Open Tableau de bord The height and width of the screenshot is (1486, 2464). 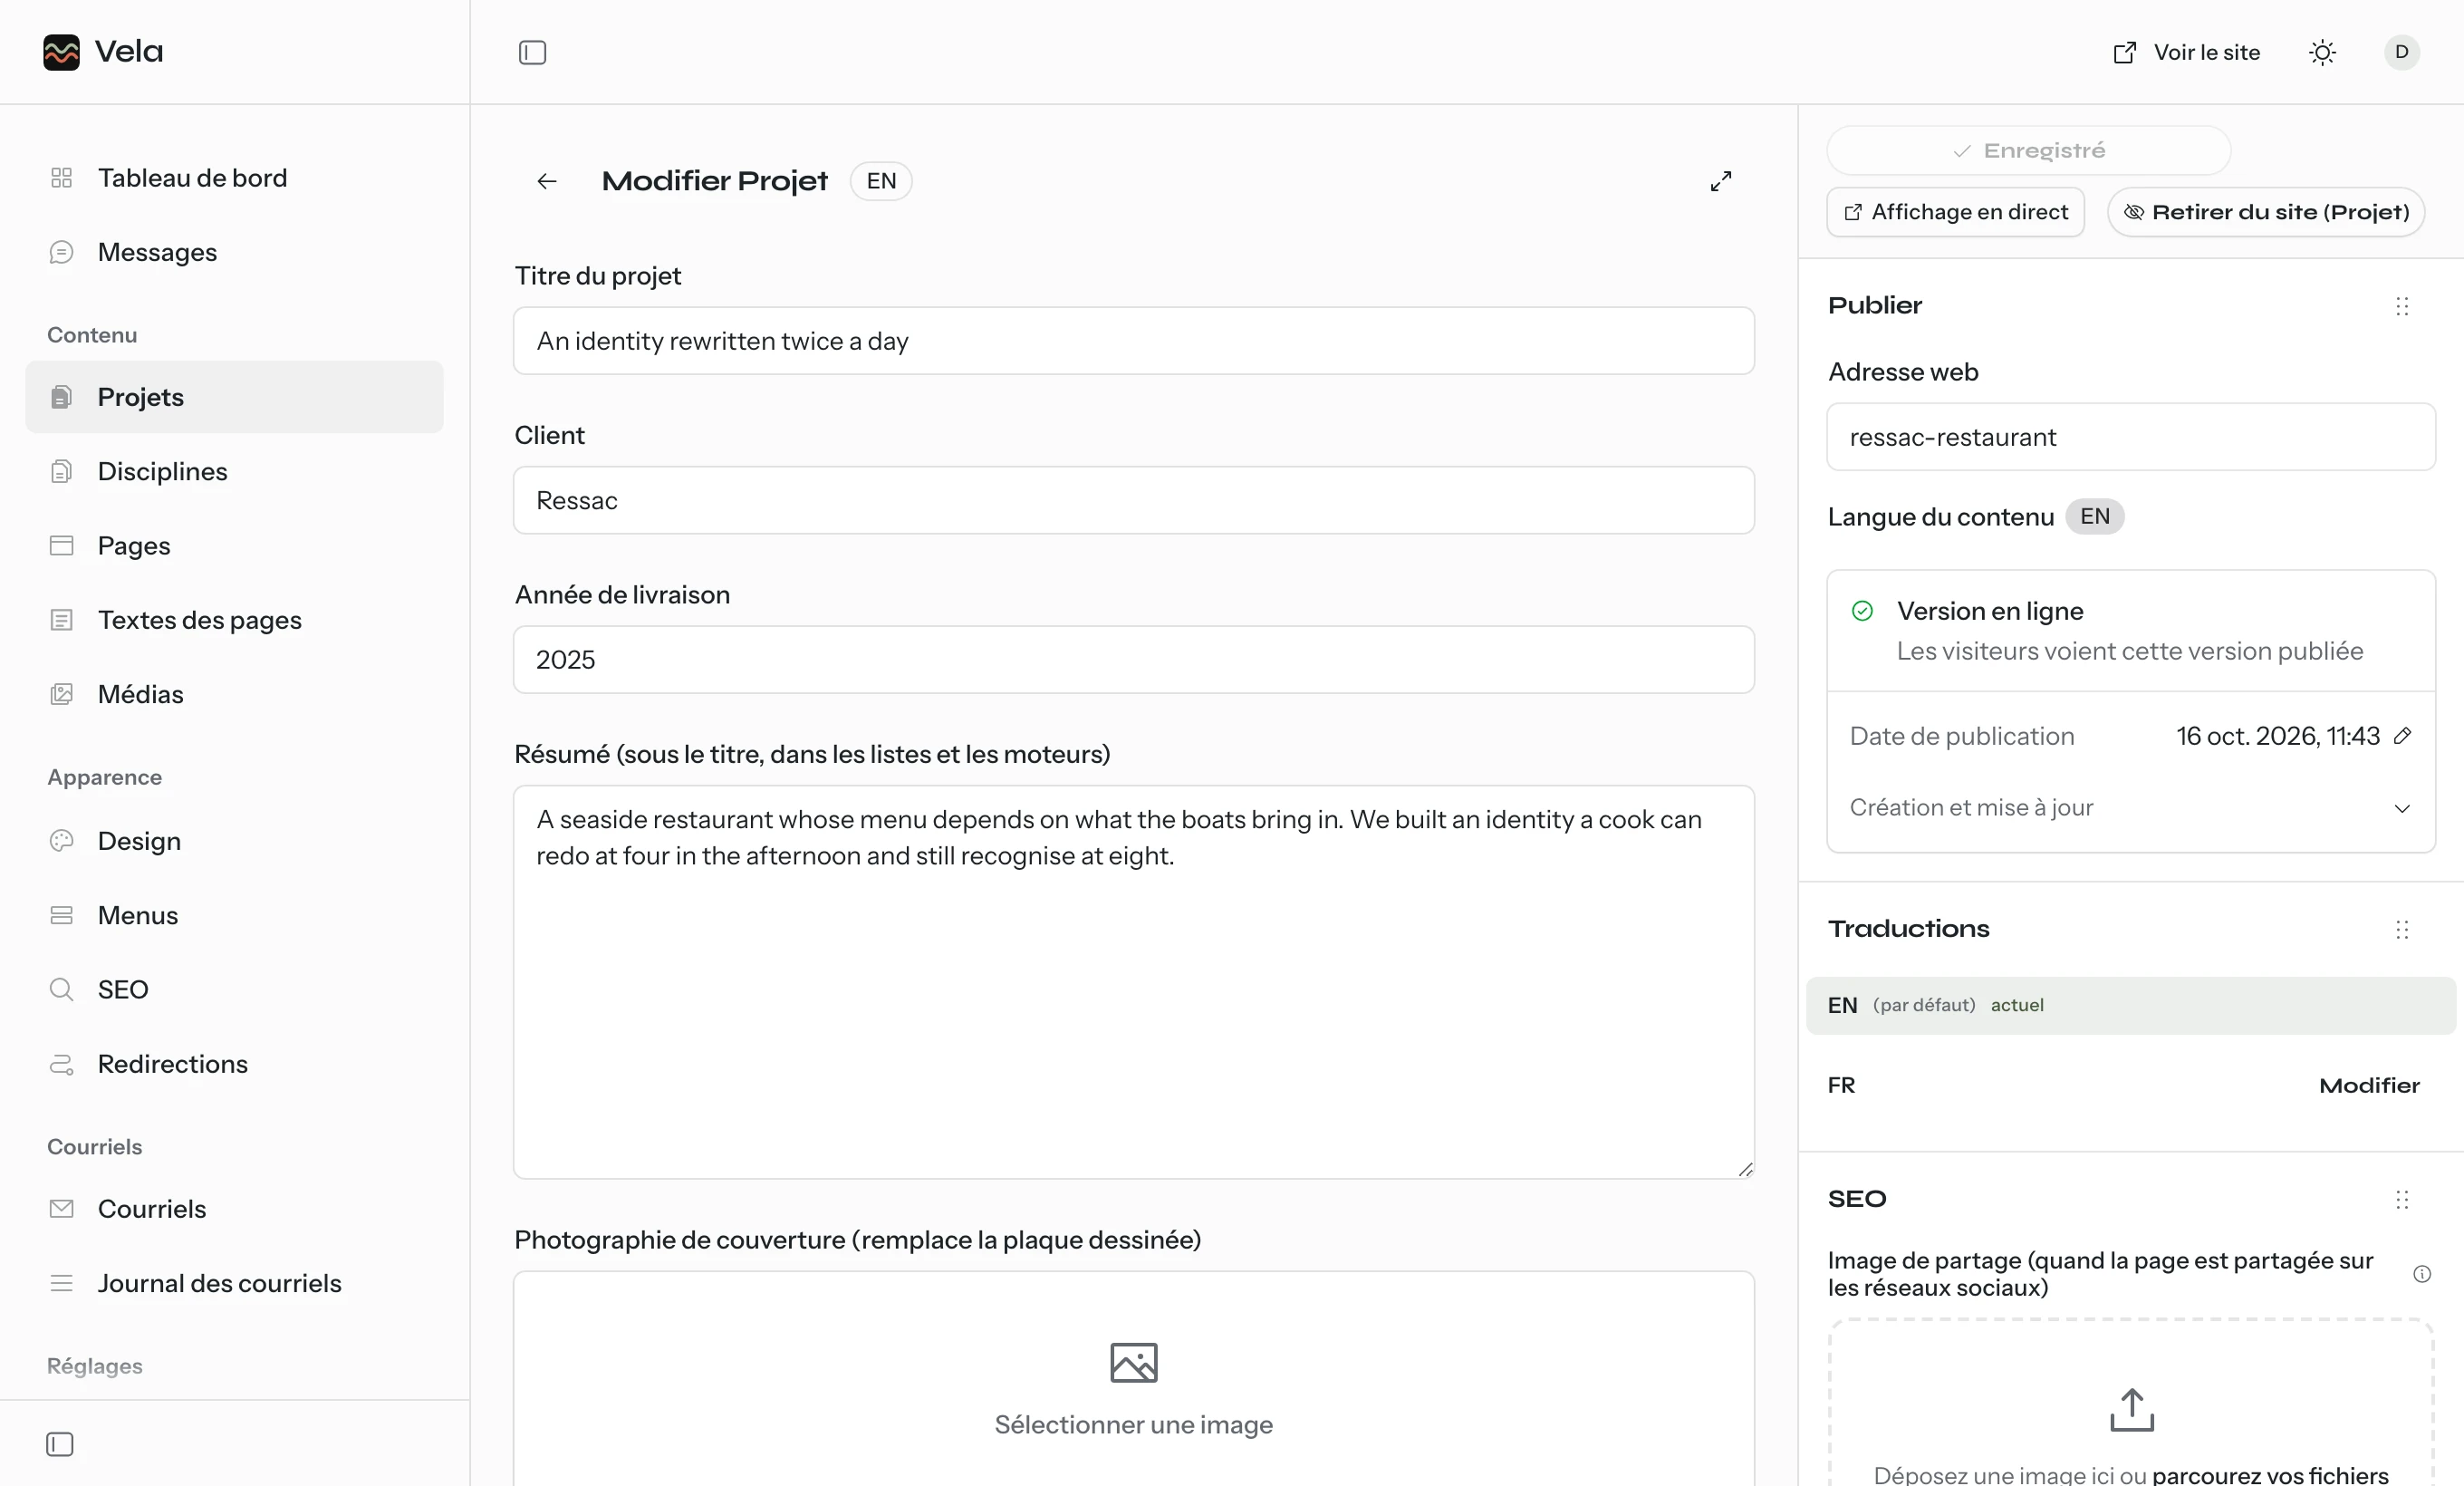[234, 178]
